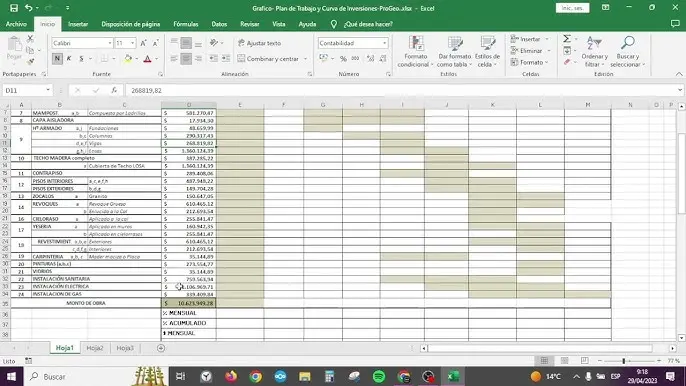
Task: Open the Contabilidad number format dropdown
Action: pyautogui.click(x=384, y=43)
